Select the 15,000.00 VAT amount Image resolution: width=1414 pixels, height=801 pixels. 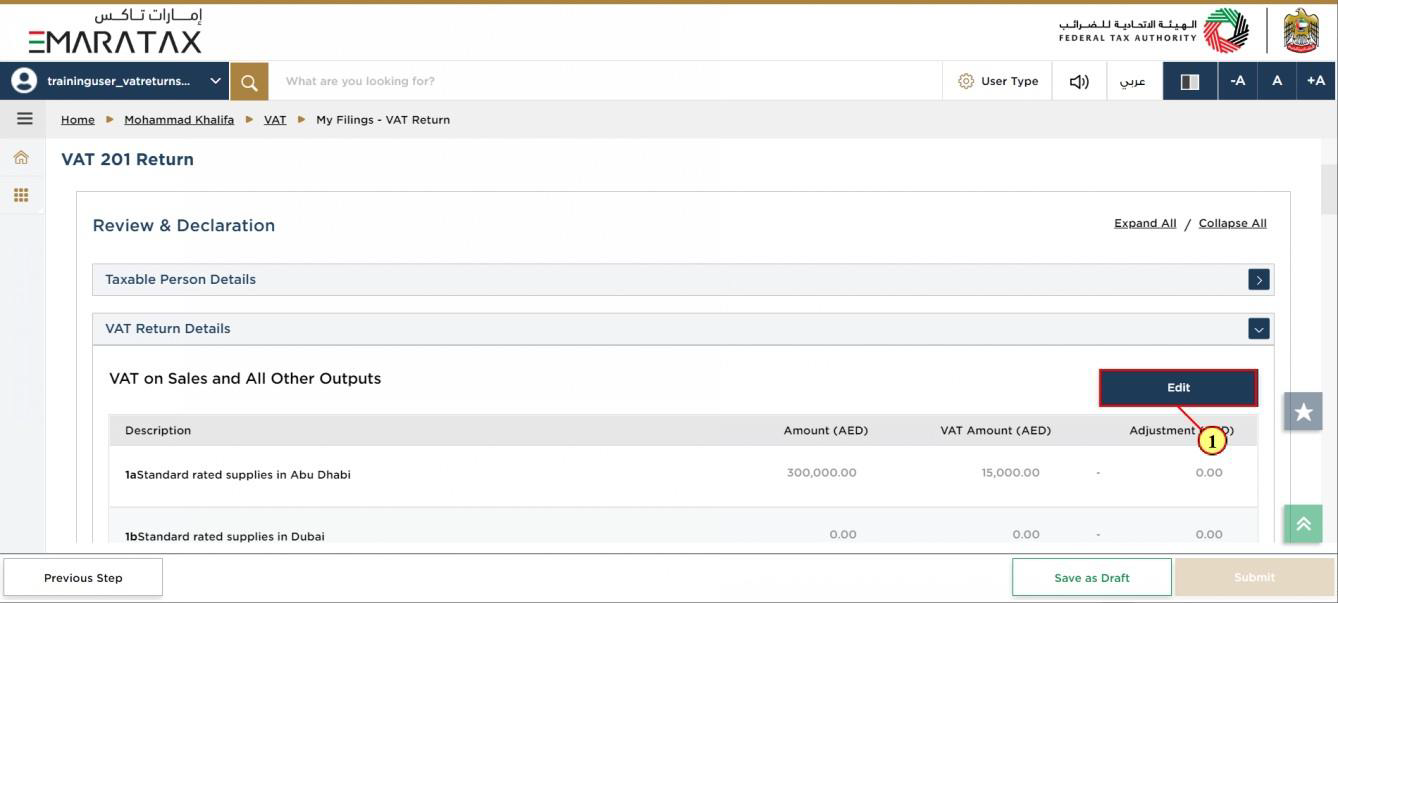(1010, 473)
